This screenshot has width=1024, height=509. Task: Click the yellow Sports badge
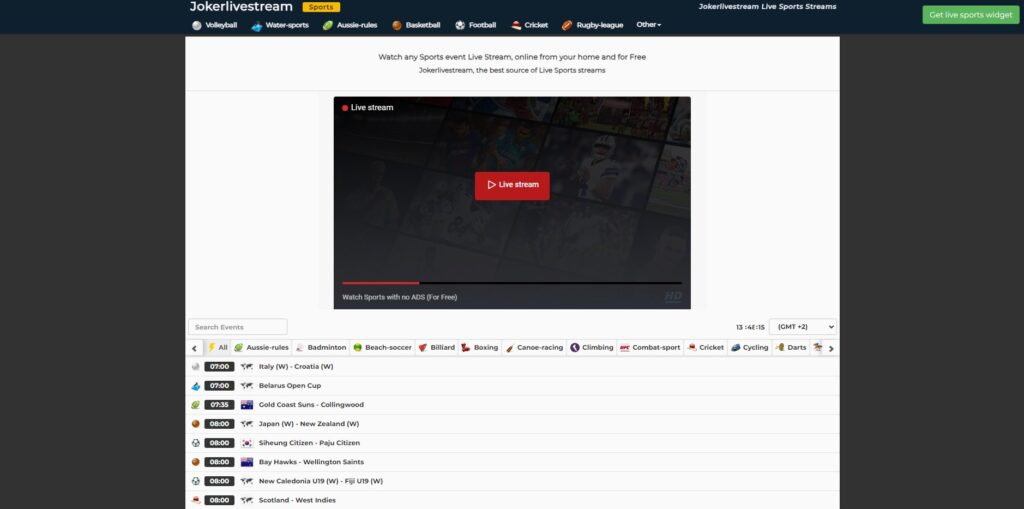click(321, 7)
